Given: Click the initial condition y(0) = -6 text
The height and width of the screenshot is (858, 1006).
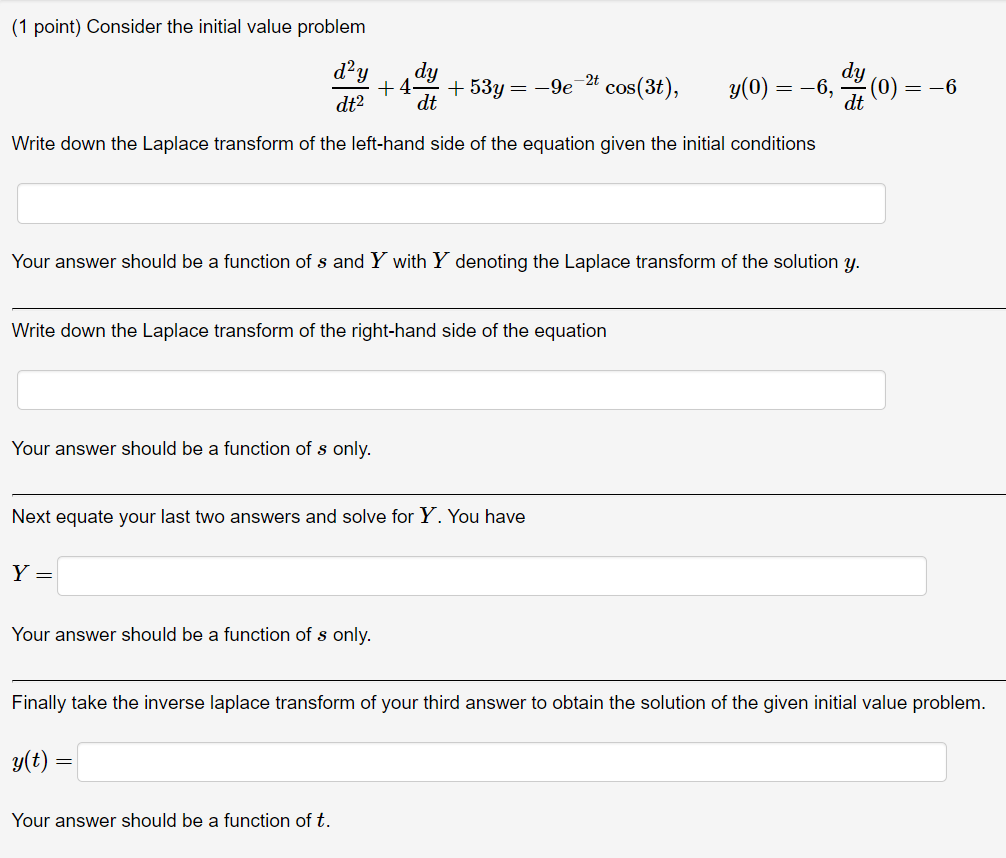Looking at the screenshot, I should point(778,87).
